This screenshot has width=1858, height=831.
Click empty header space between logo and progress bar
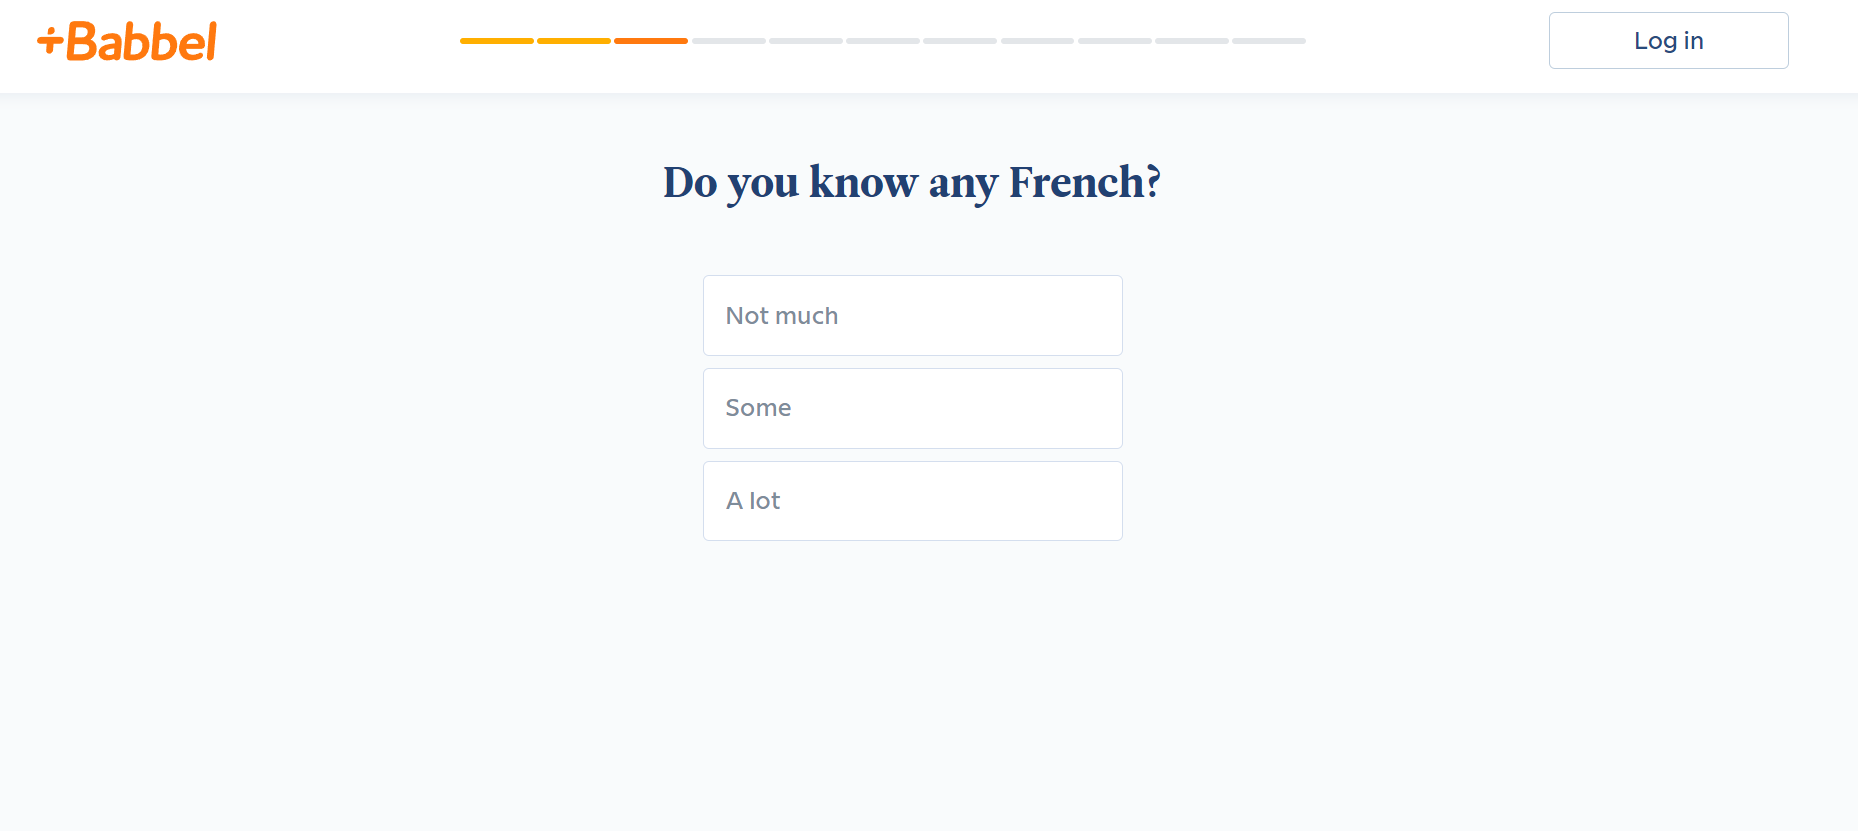pos(340,42)
